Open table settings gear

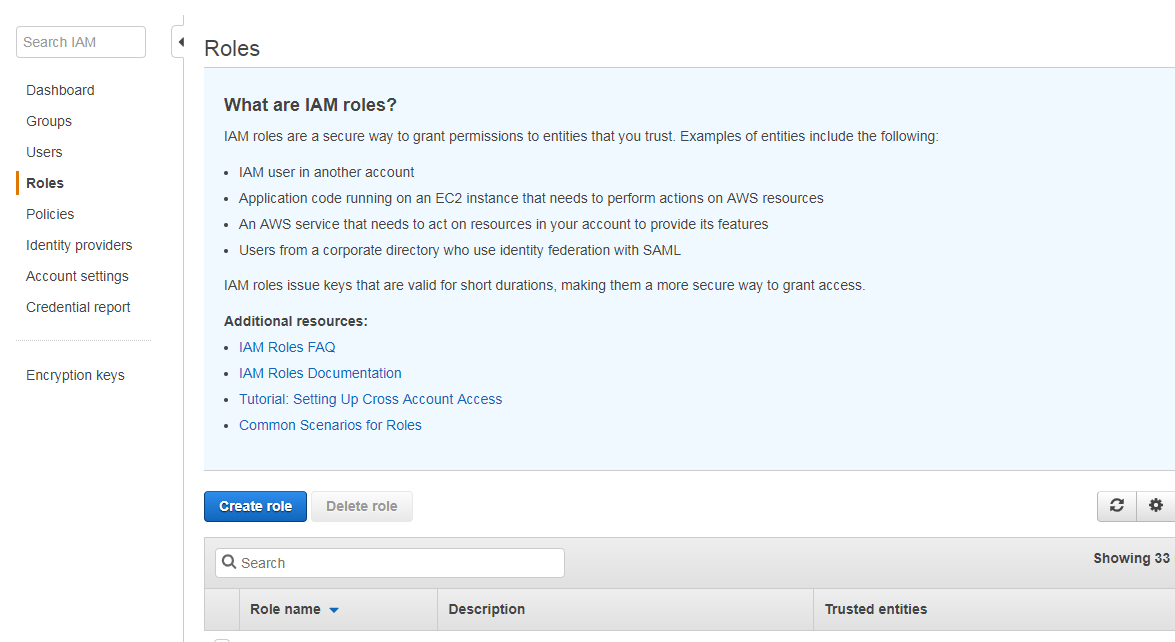(1156, 506)
